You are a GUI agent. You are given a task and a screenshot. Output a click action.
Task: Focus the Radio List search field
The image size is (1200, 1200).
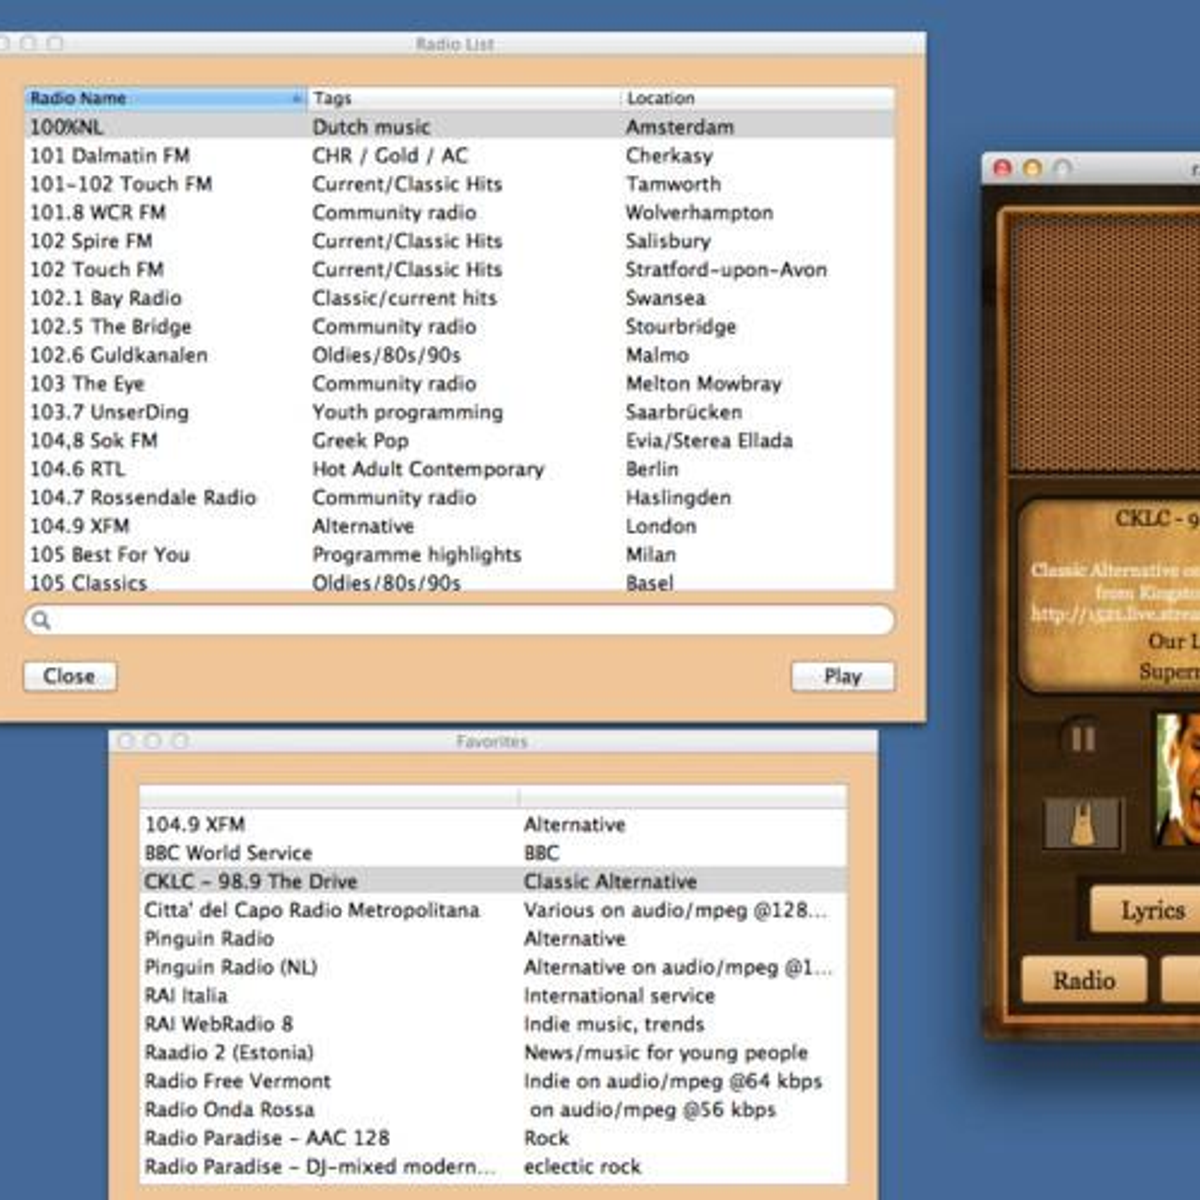coord(459,620)
